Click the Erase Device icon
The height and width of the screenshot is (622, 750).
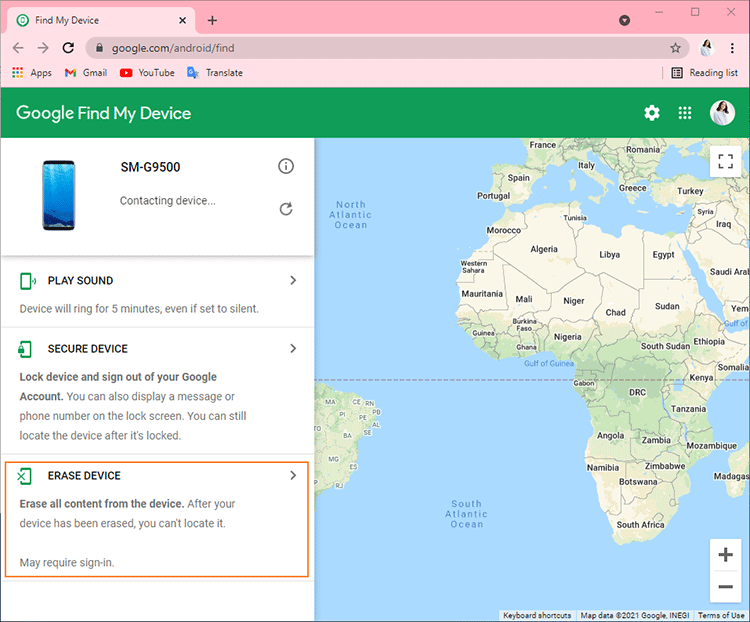click(24, 476)
